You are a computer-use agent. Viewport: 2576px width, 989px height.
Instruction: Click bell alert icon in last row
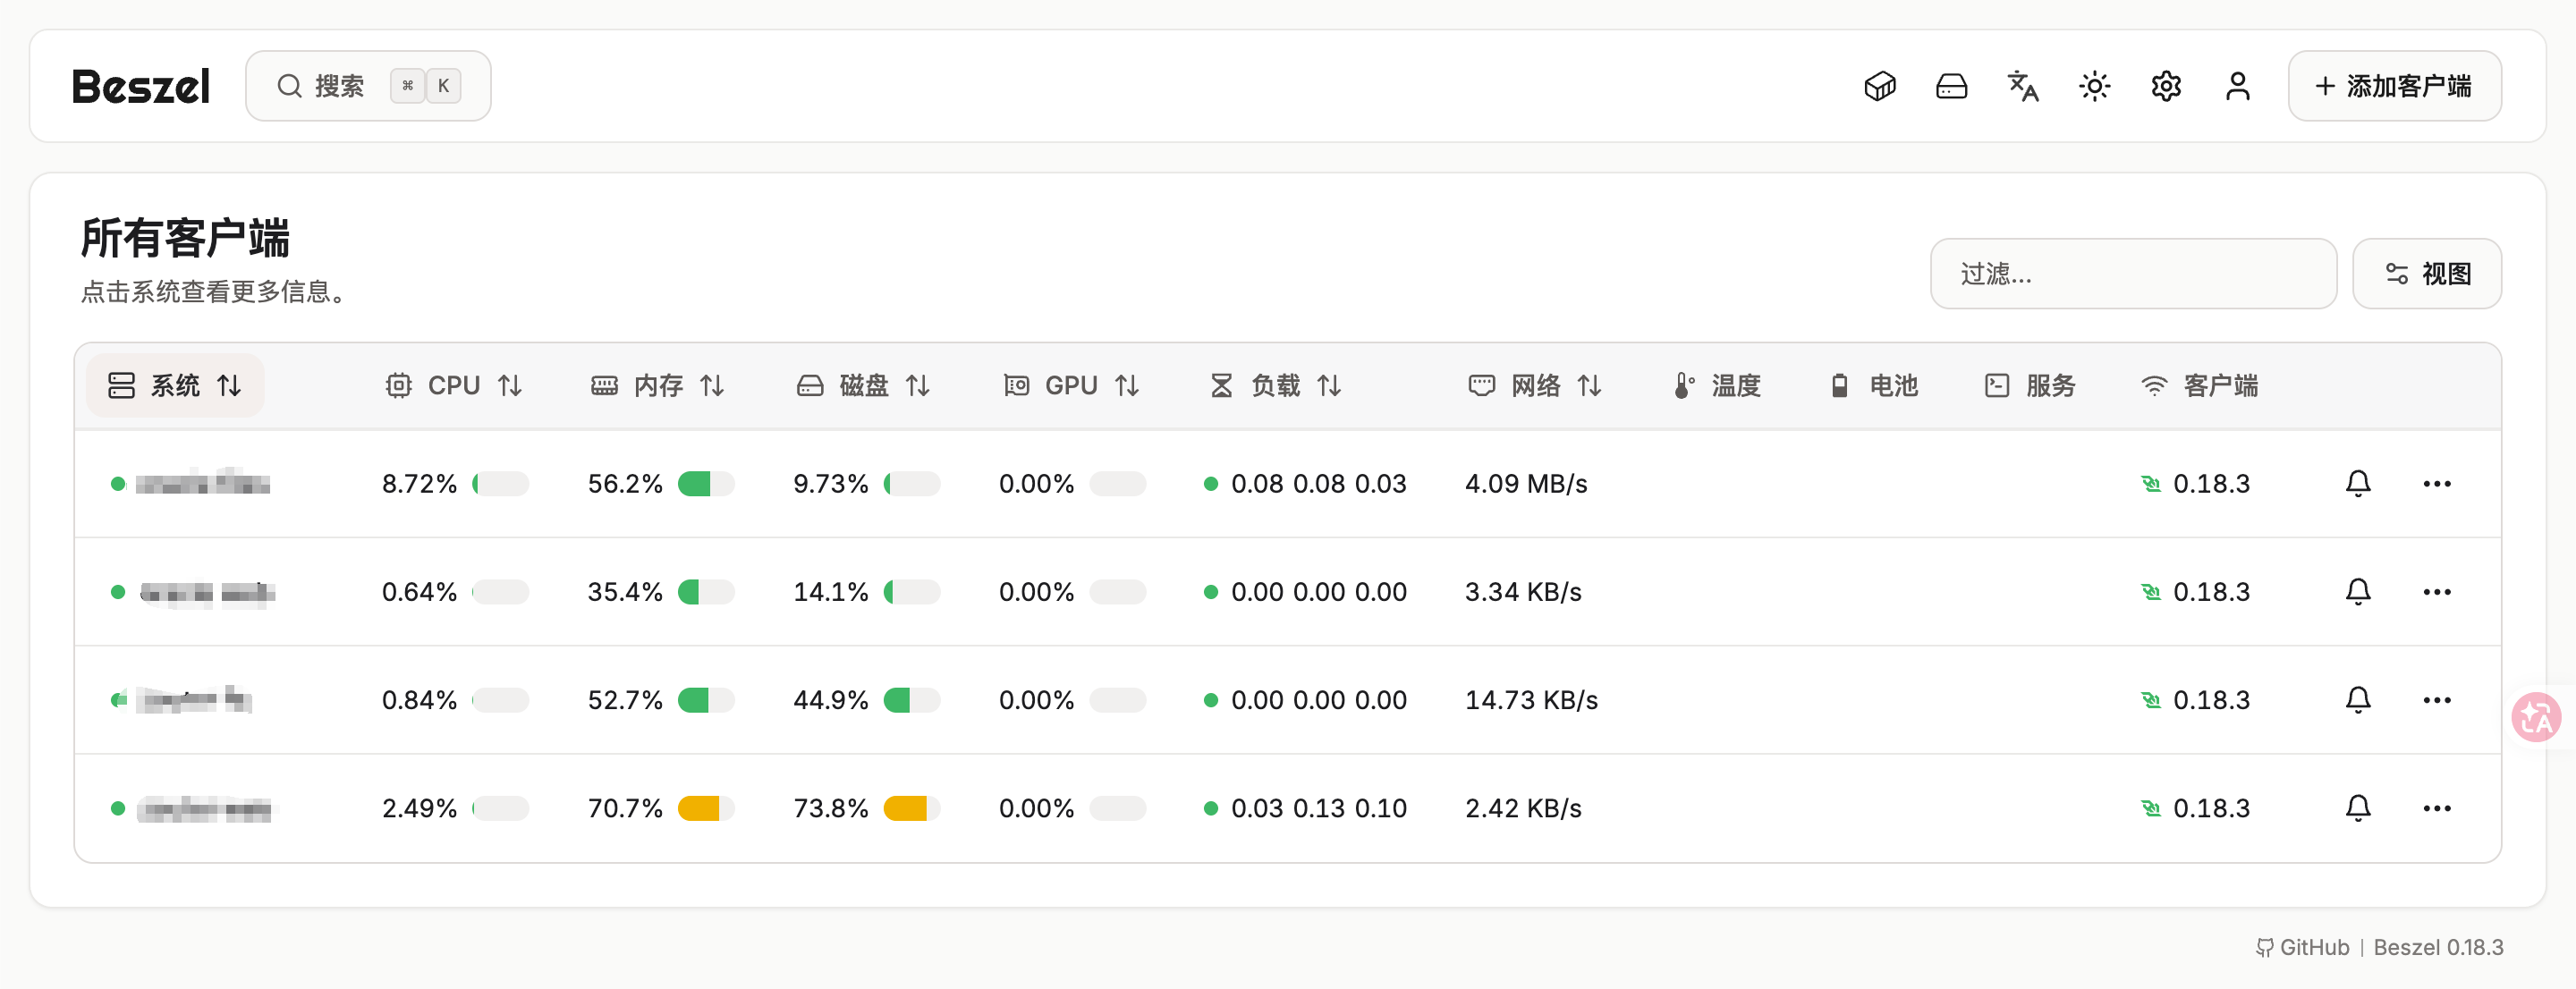[x=2357, y=808]
